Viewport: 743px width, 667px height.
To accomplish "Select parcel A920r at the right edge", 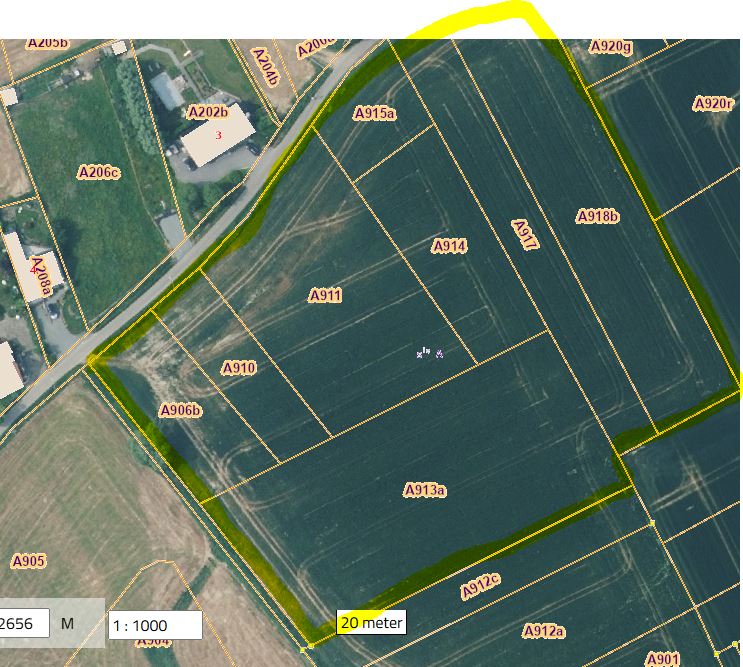I will [x=714, y=104].
